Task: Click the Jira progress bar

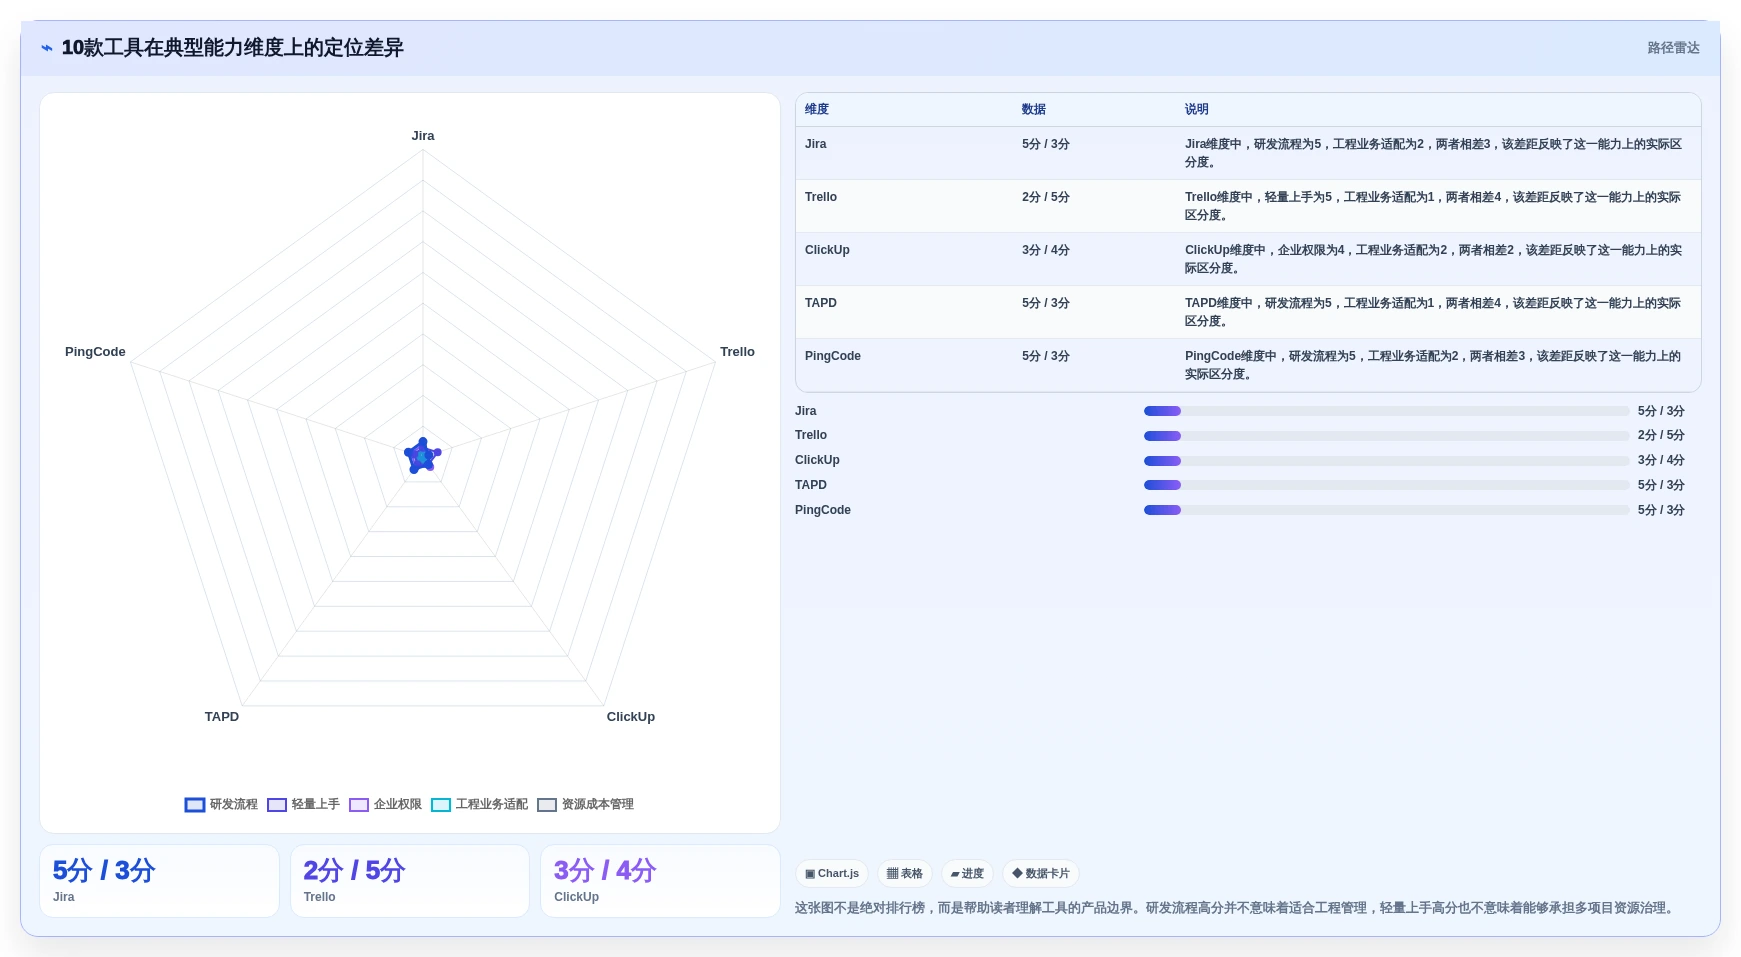Action: click(x=1386, y=411)
